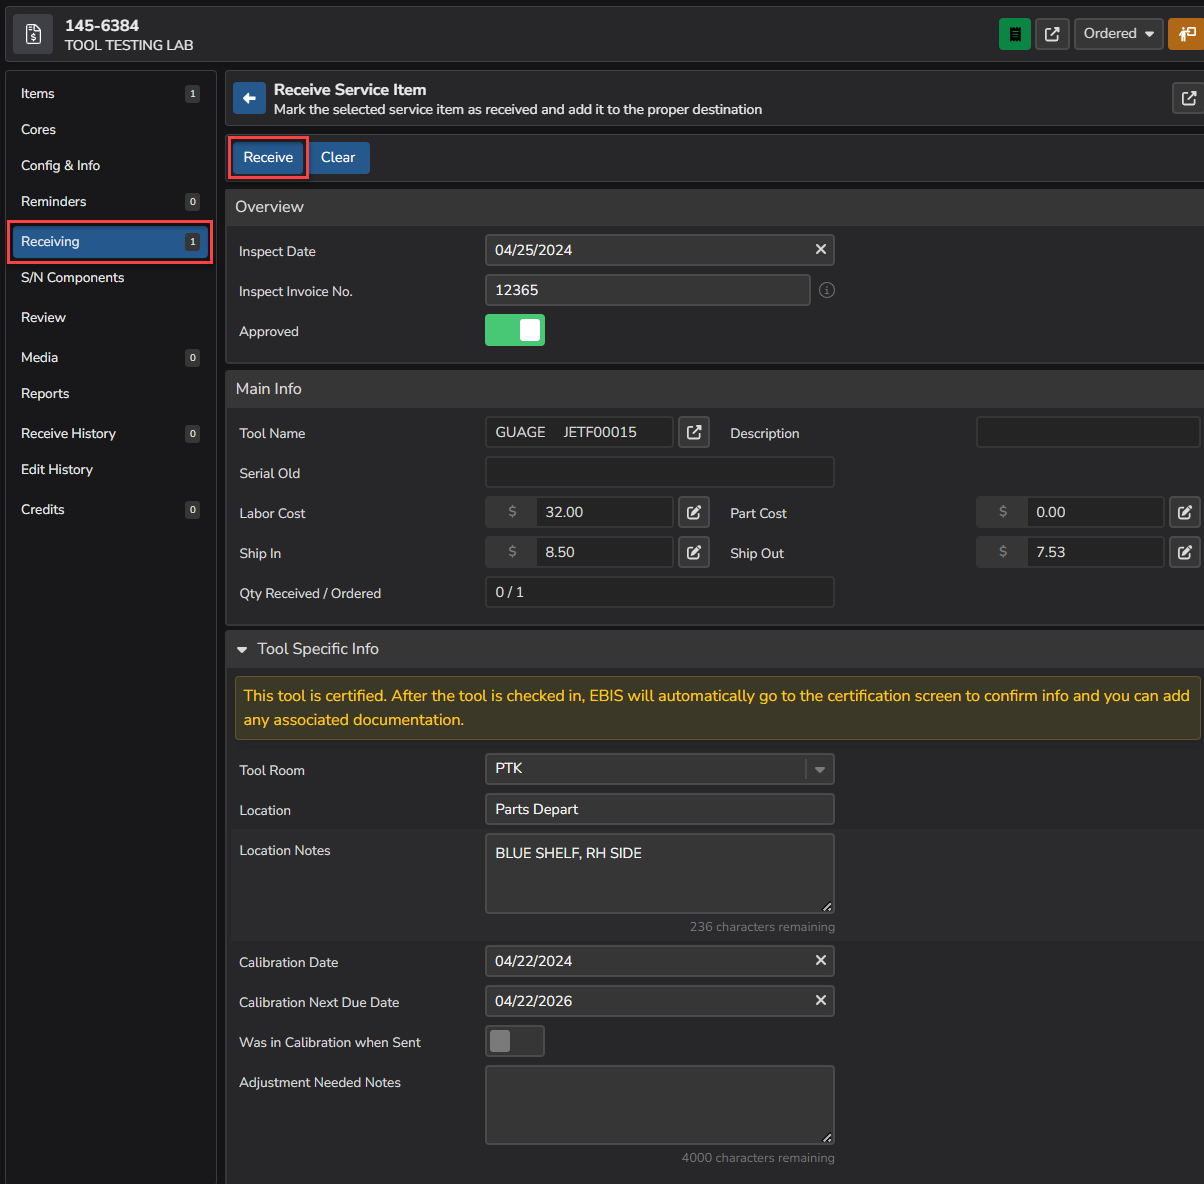The image size is (1204, 1184).
Task: Open S/N Components from the sidebar
Action: (x=72, y=277)
